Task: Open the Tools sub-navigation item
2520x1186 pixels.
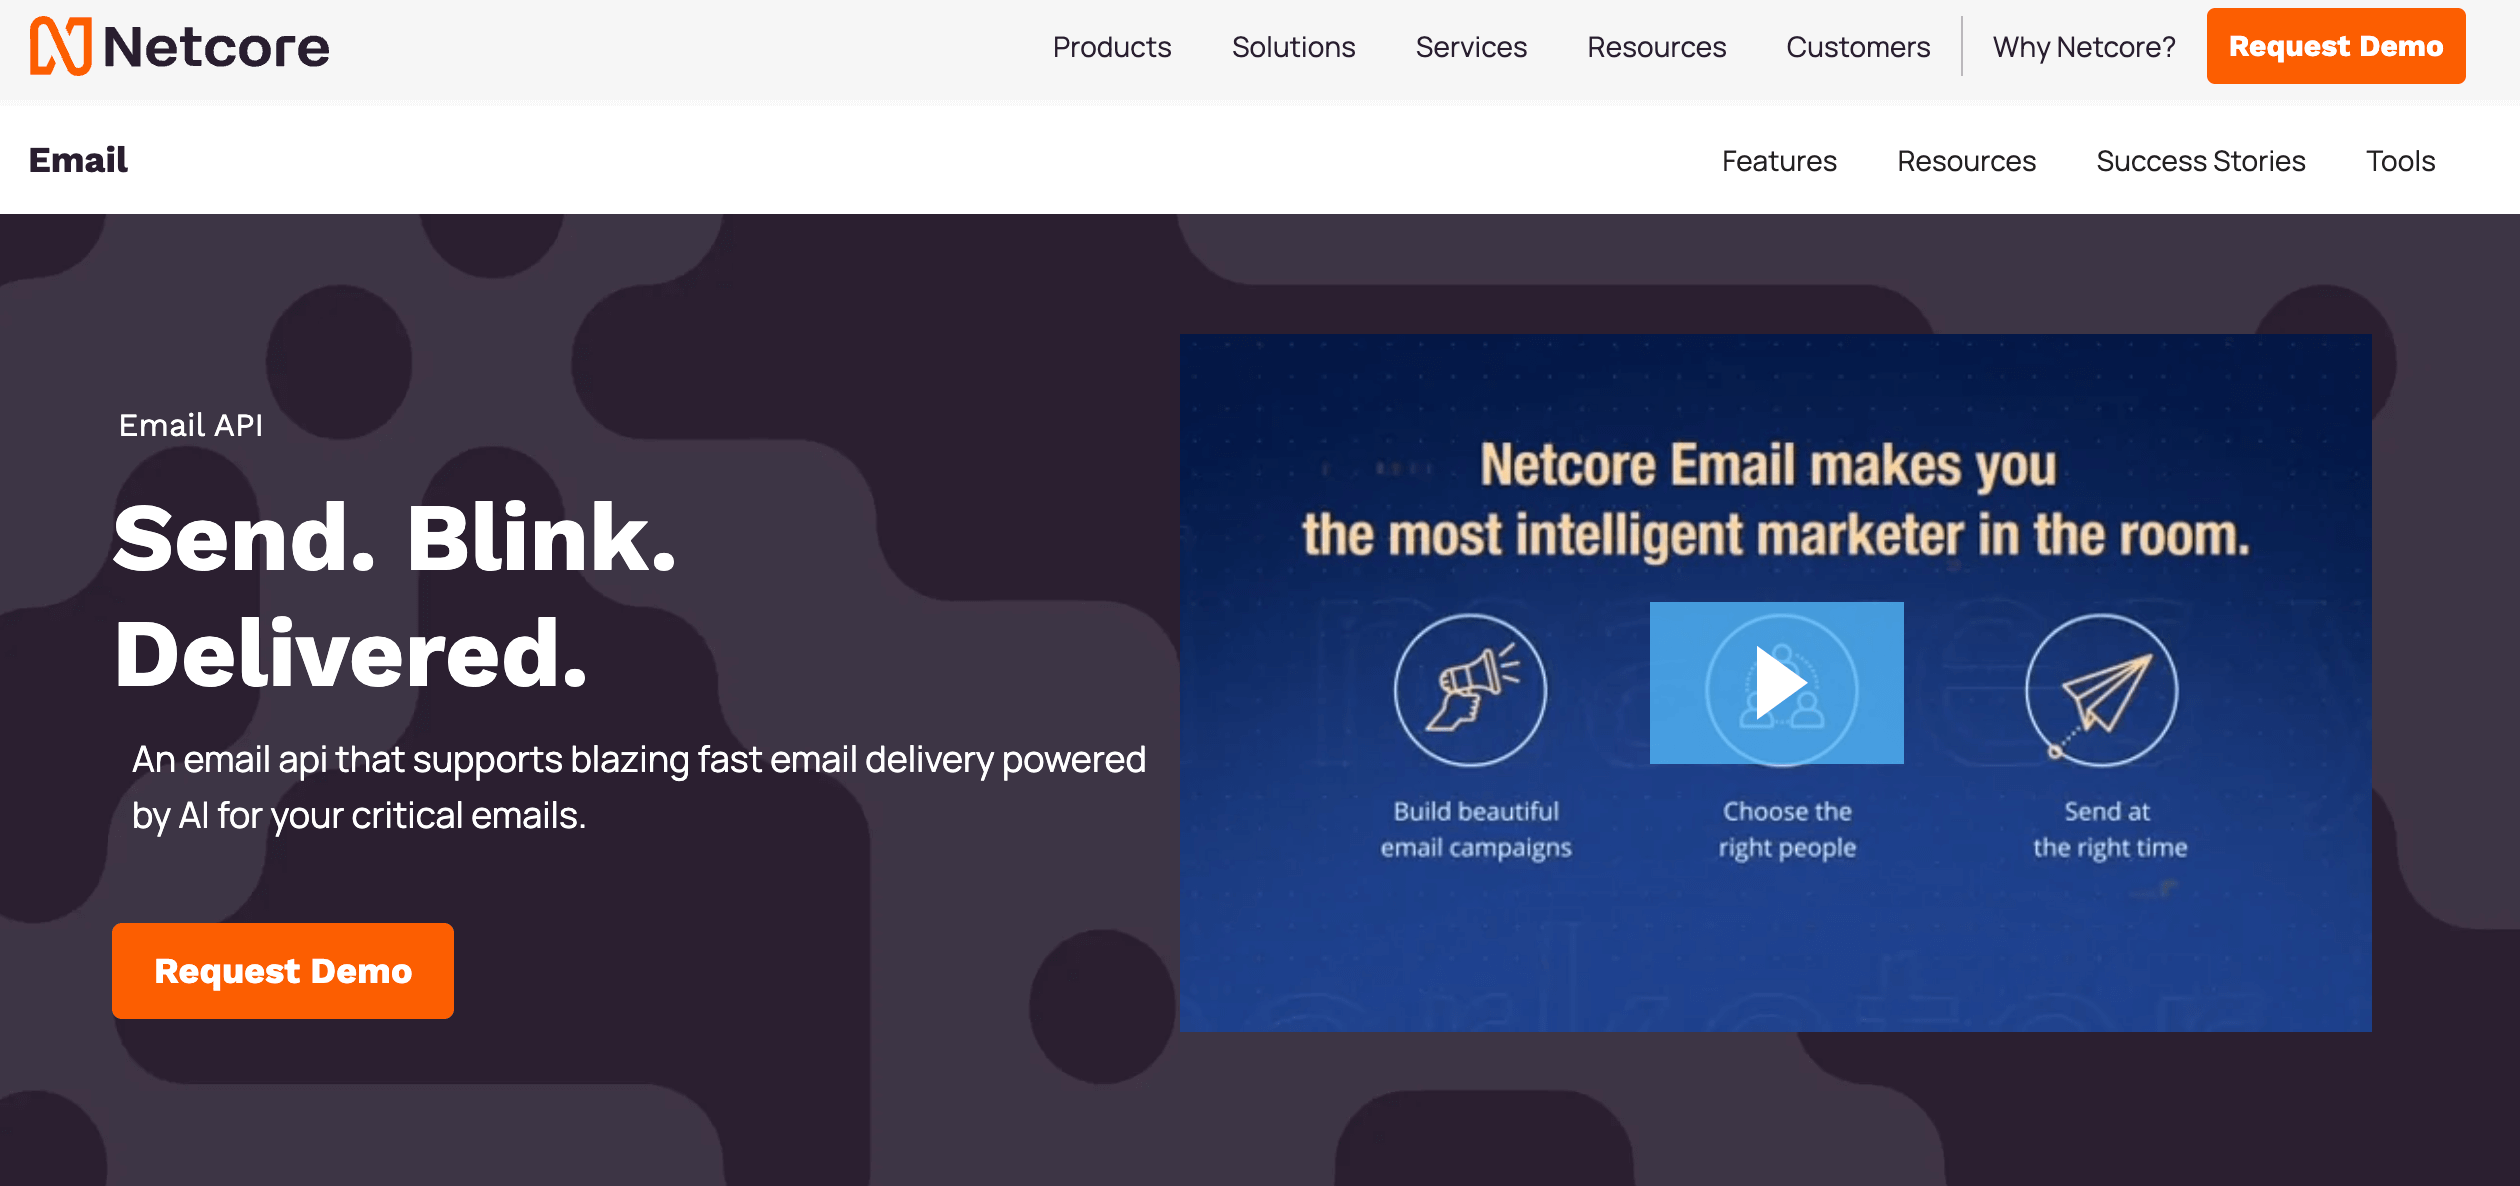Action: (2400, 161)
